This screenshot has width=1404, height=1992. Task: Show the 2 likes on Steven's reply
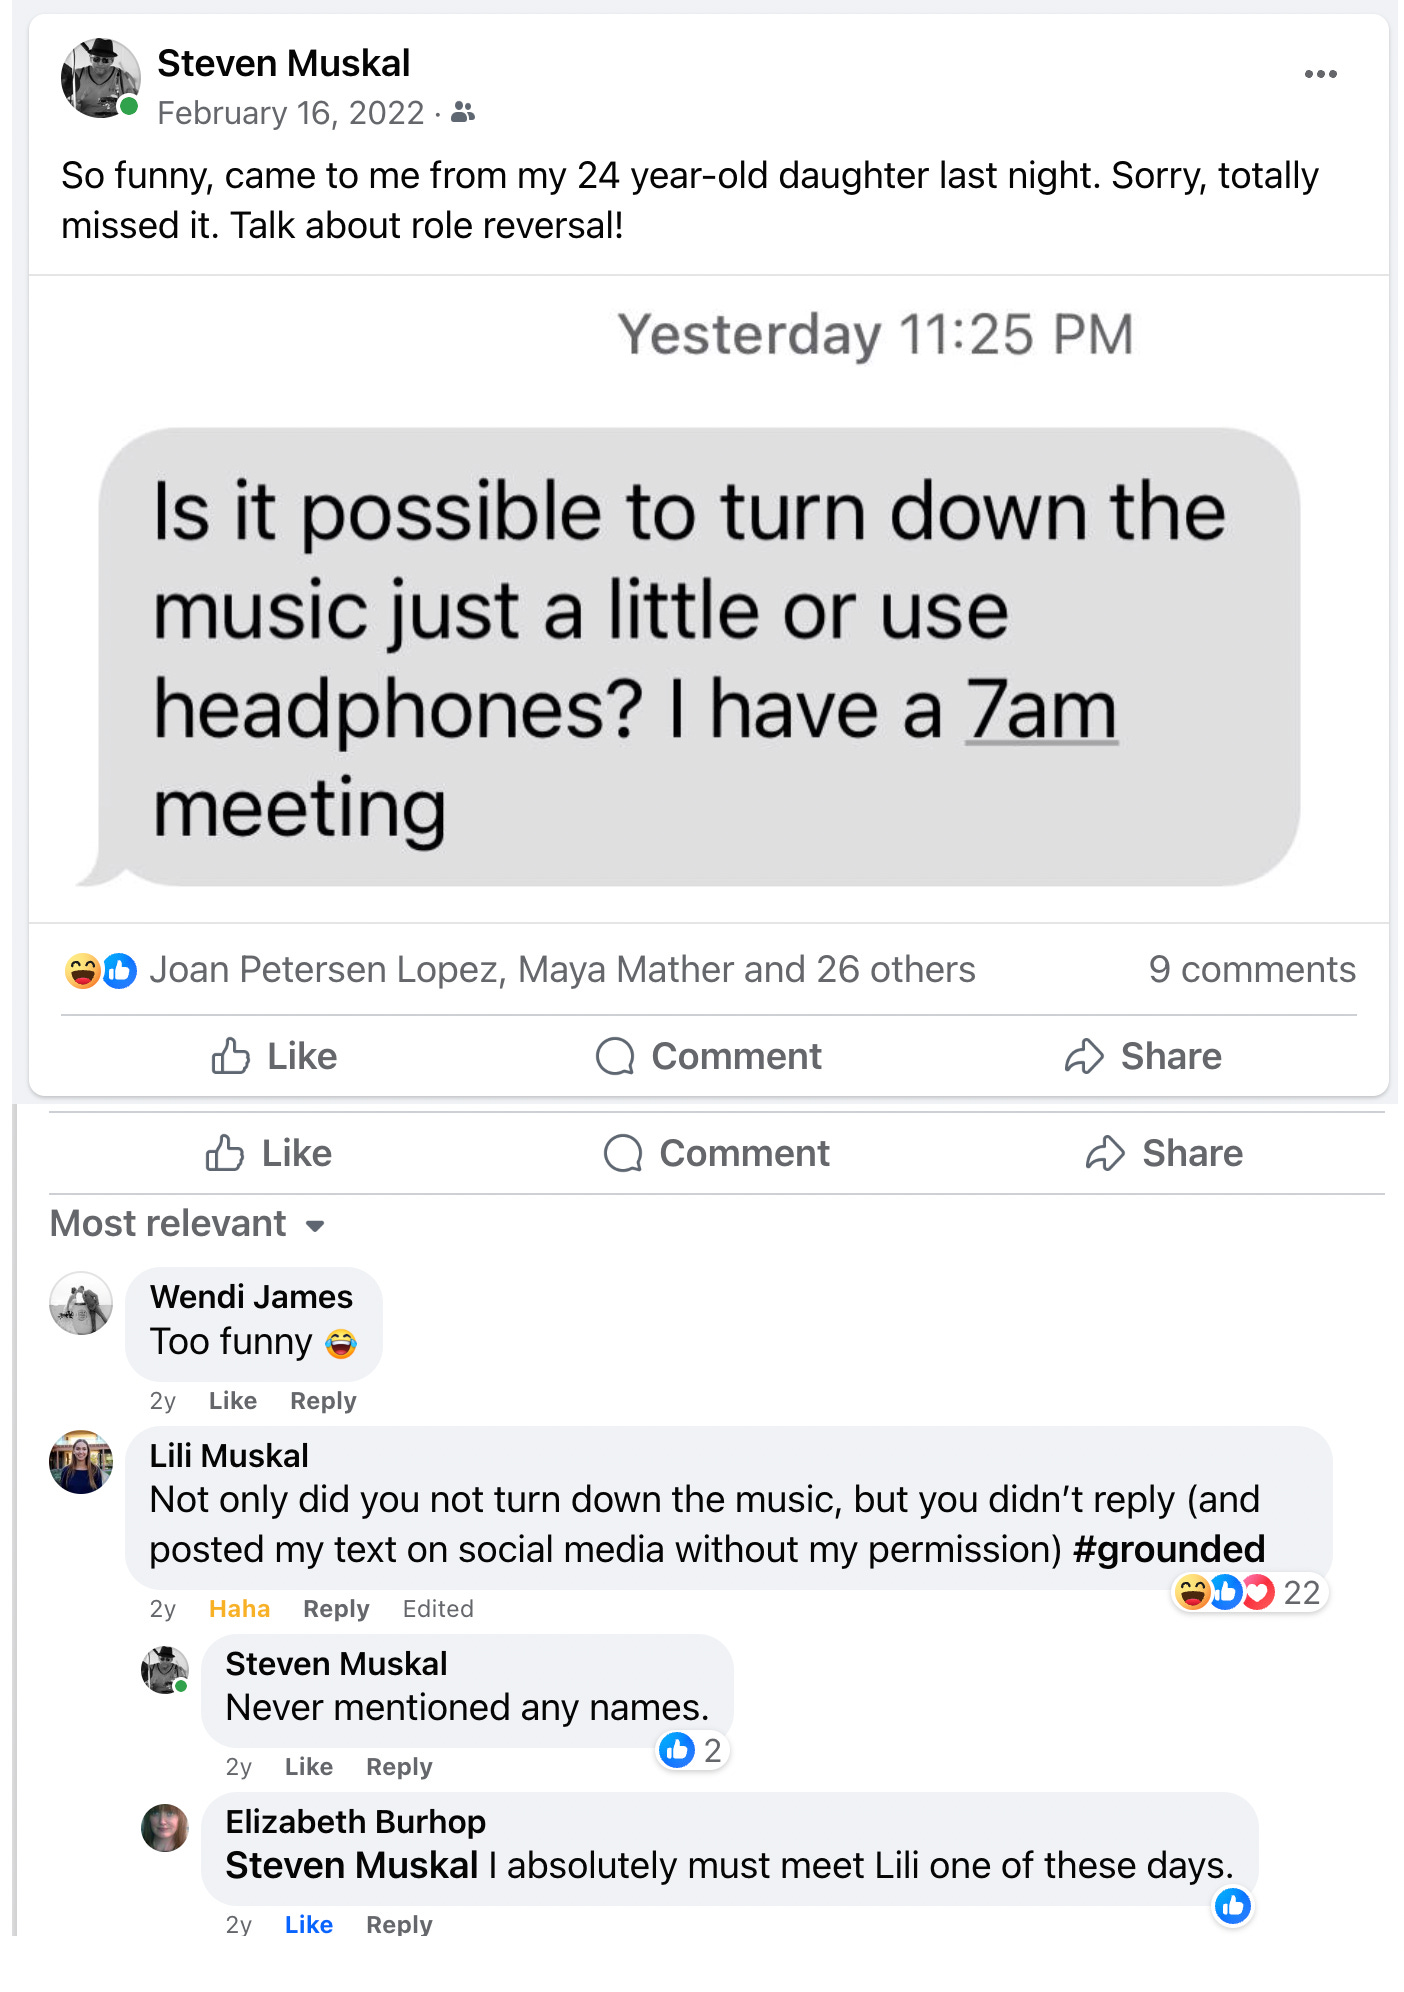[x=692, y=1750]
